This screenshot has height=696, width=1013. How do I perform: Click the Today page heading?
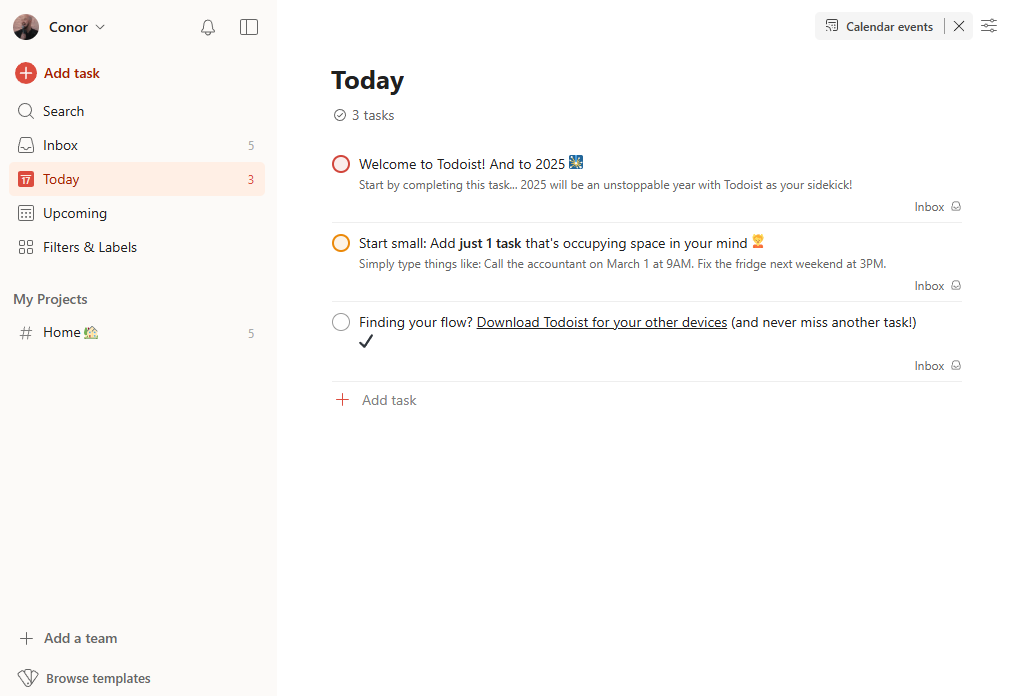[x=368, y=80]
